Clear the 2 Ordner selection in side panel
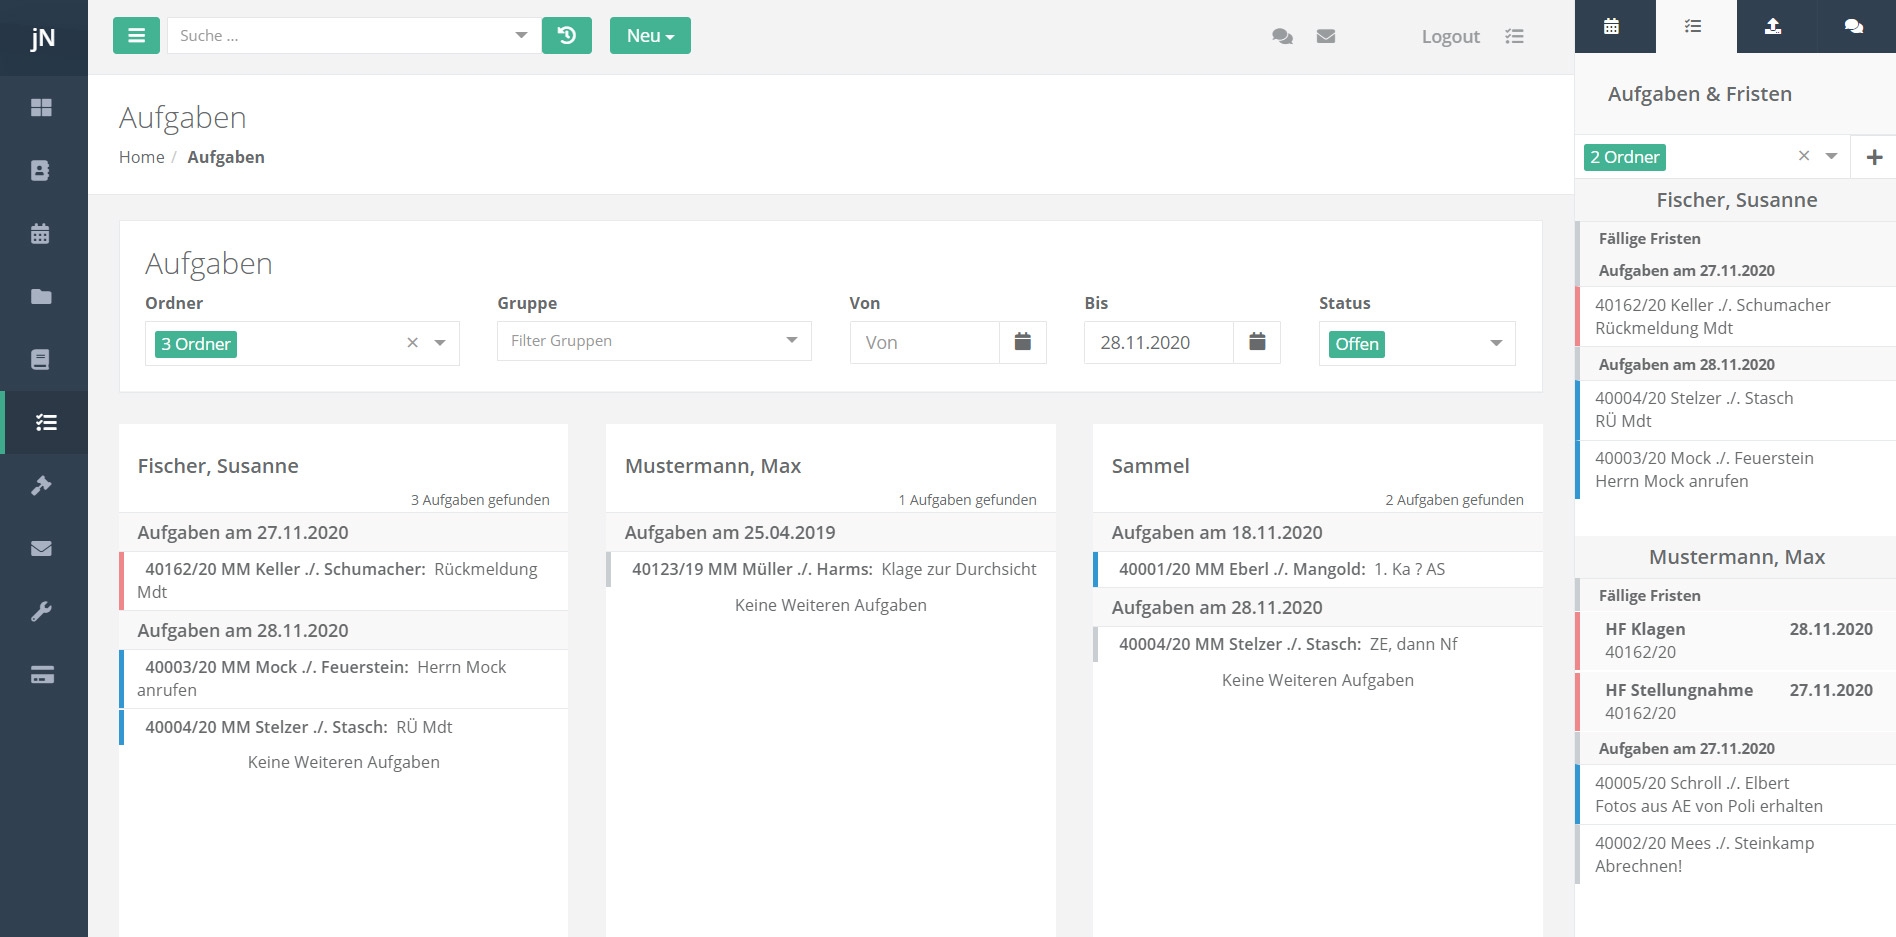This screenshot has height=937, width=1896. pos(1804,156)
